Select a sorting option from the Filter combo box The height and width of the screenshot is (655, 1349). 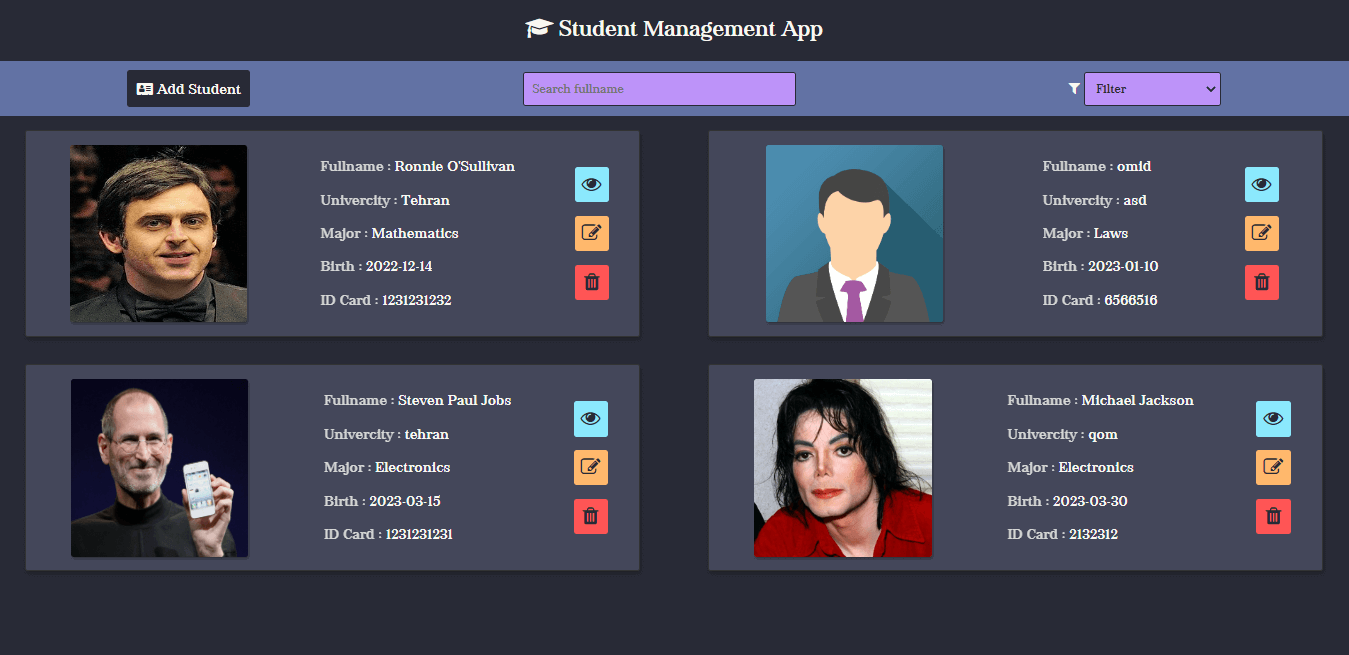click(x=1152, y=88)
